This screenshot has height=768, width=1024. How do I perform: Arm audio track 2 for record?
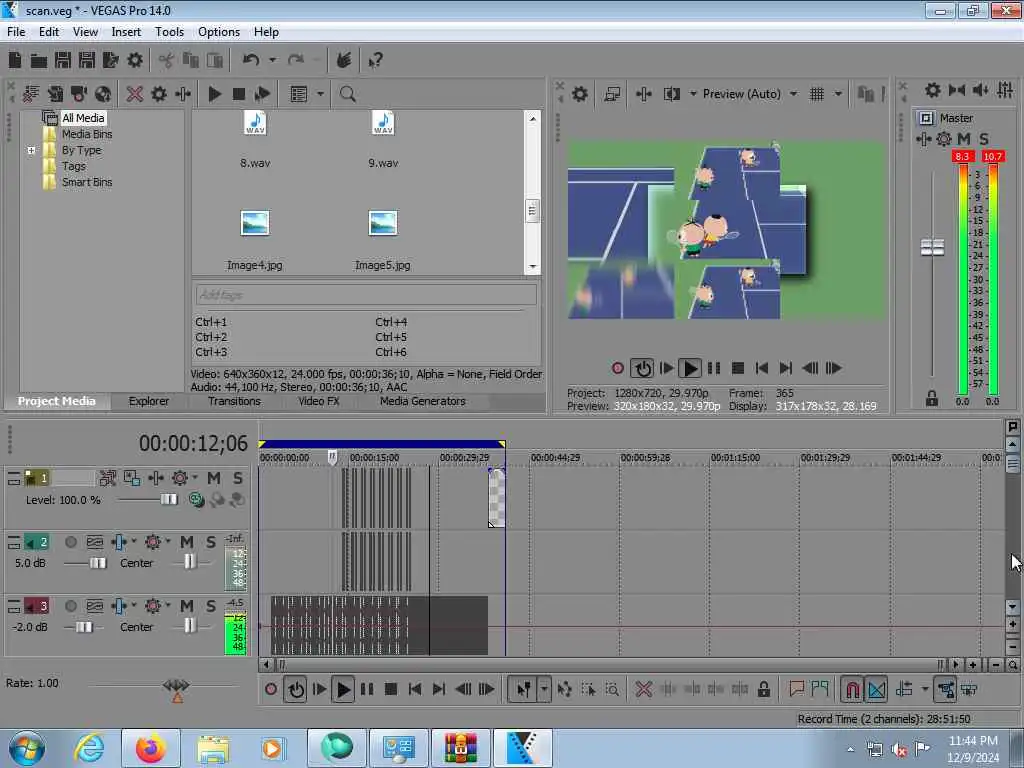point(71,542)
